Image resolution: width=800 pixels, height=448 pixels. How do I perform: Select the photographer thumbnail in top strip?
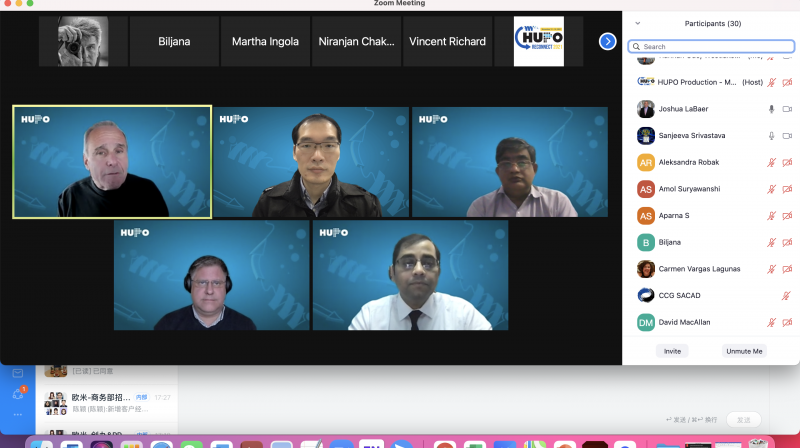point(83,41)
